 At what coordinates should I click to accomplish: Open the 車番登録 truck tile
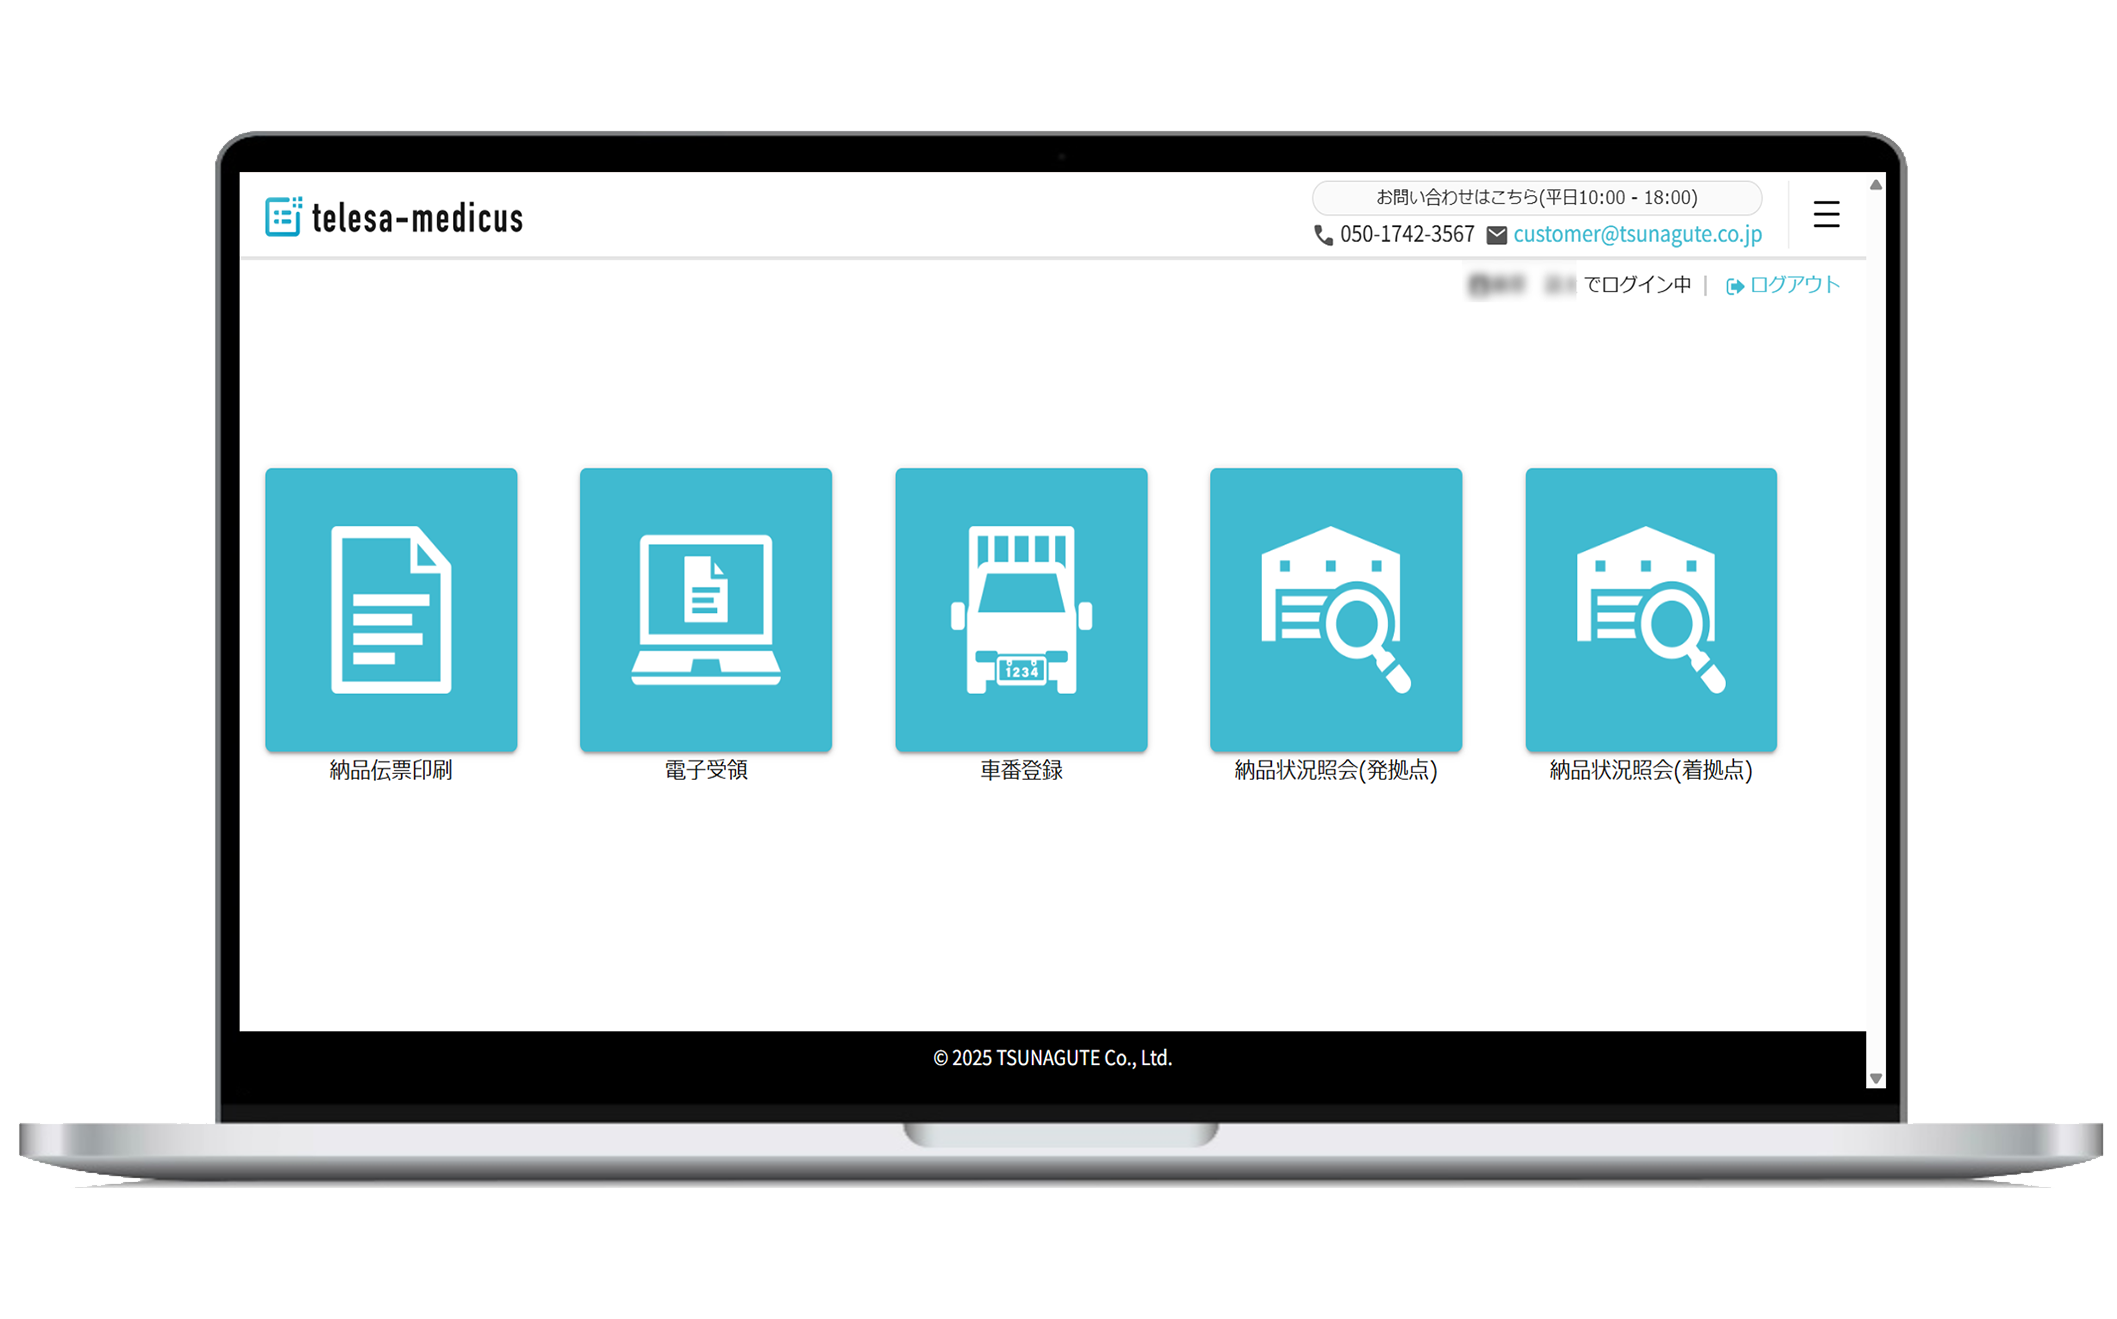tap(1020, 609)
